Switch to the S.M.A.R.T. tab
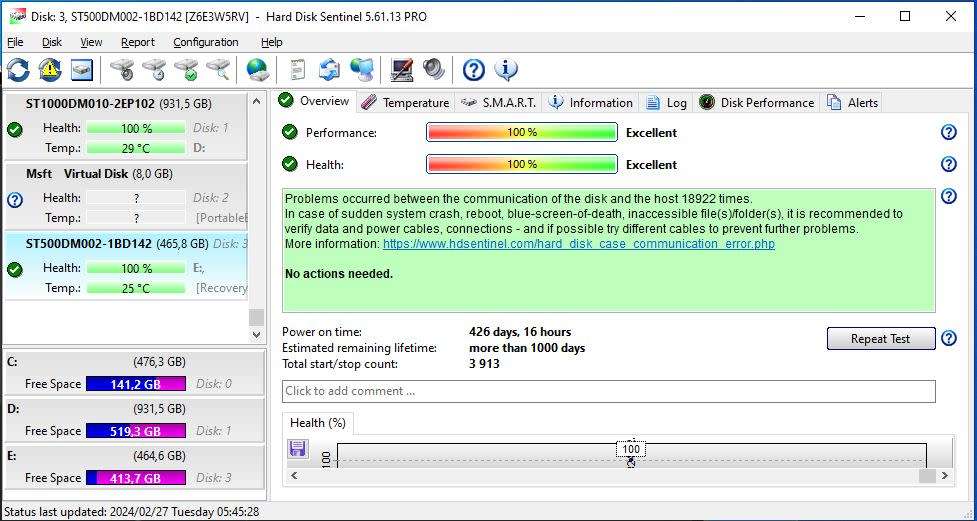The image size is (977, 521). [498, 103]
